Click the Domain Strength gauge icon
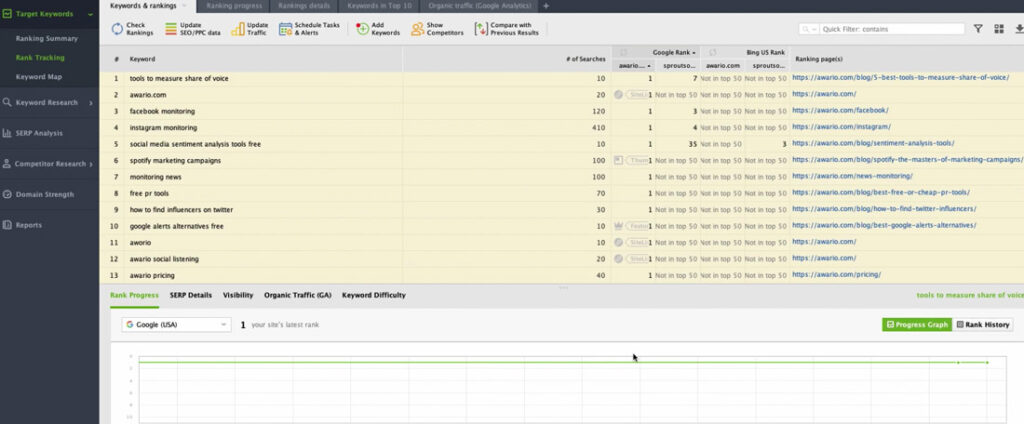 coord(7,194)
